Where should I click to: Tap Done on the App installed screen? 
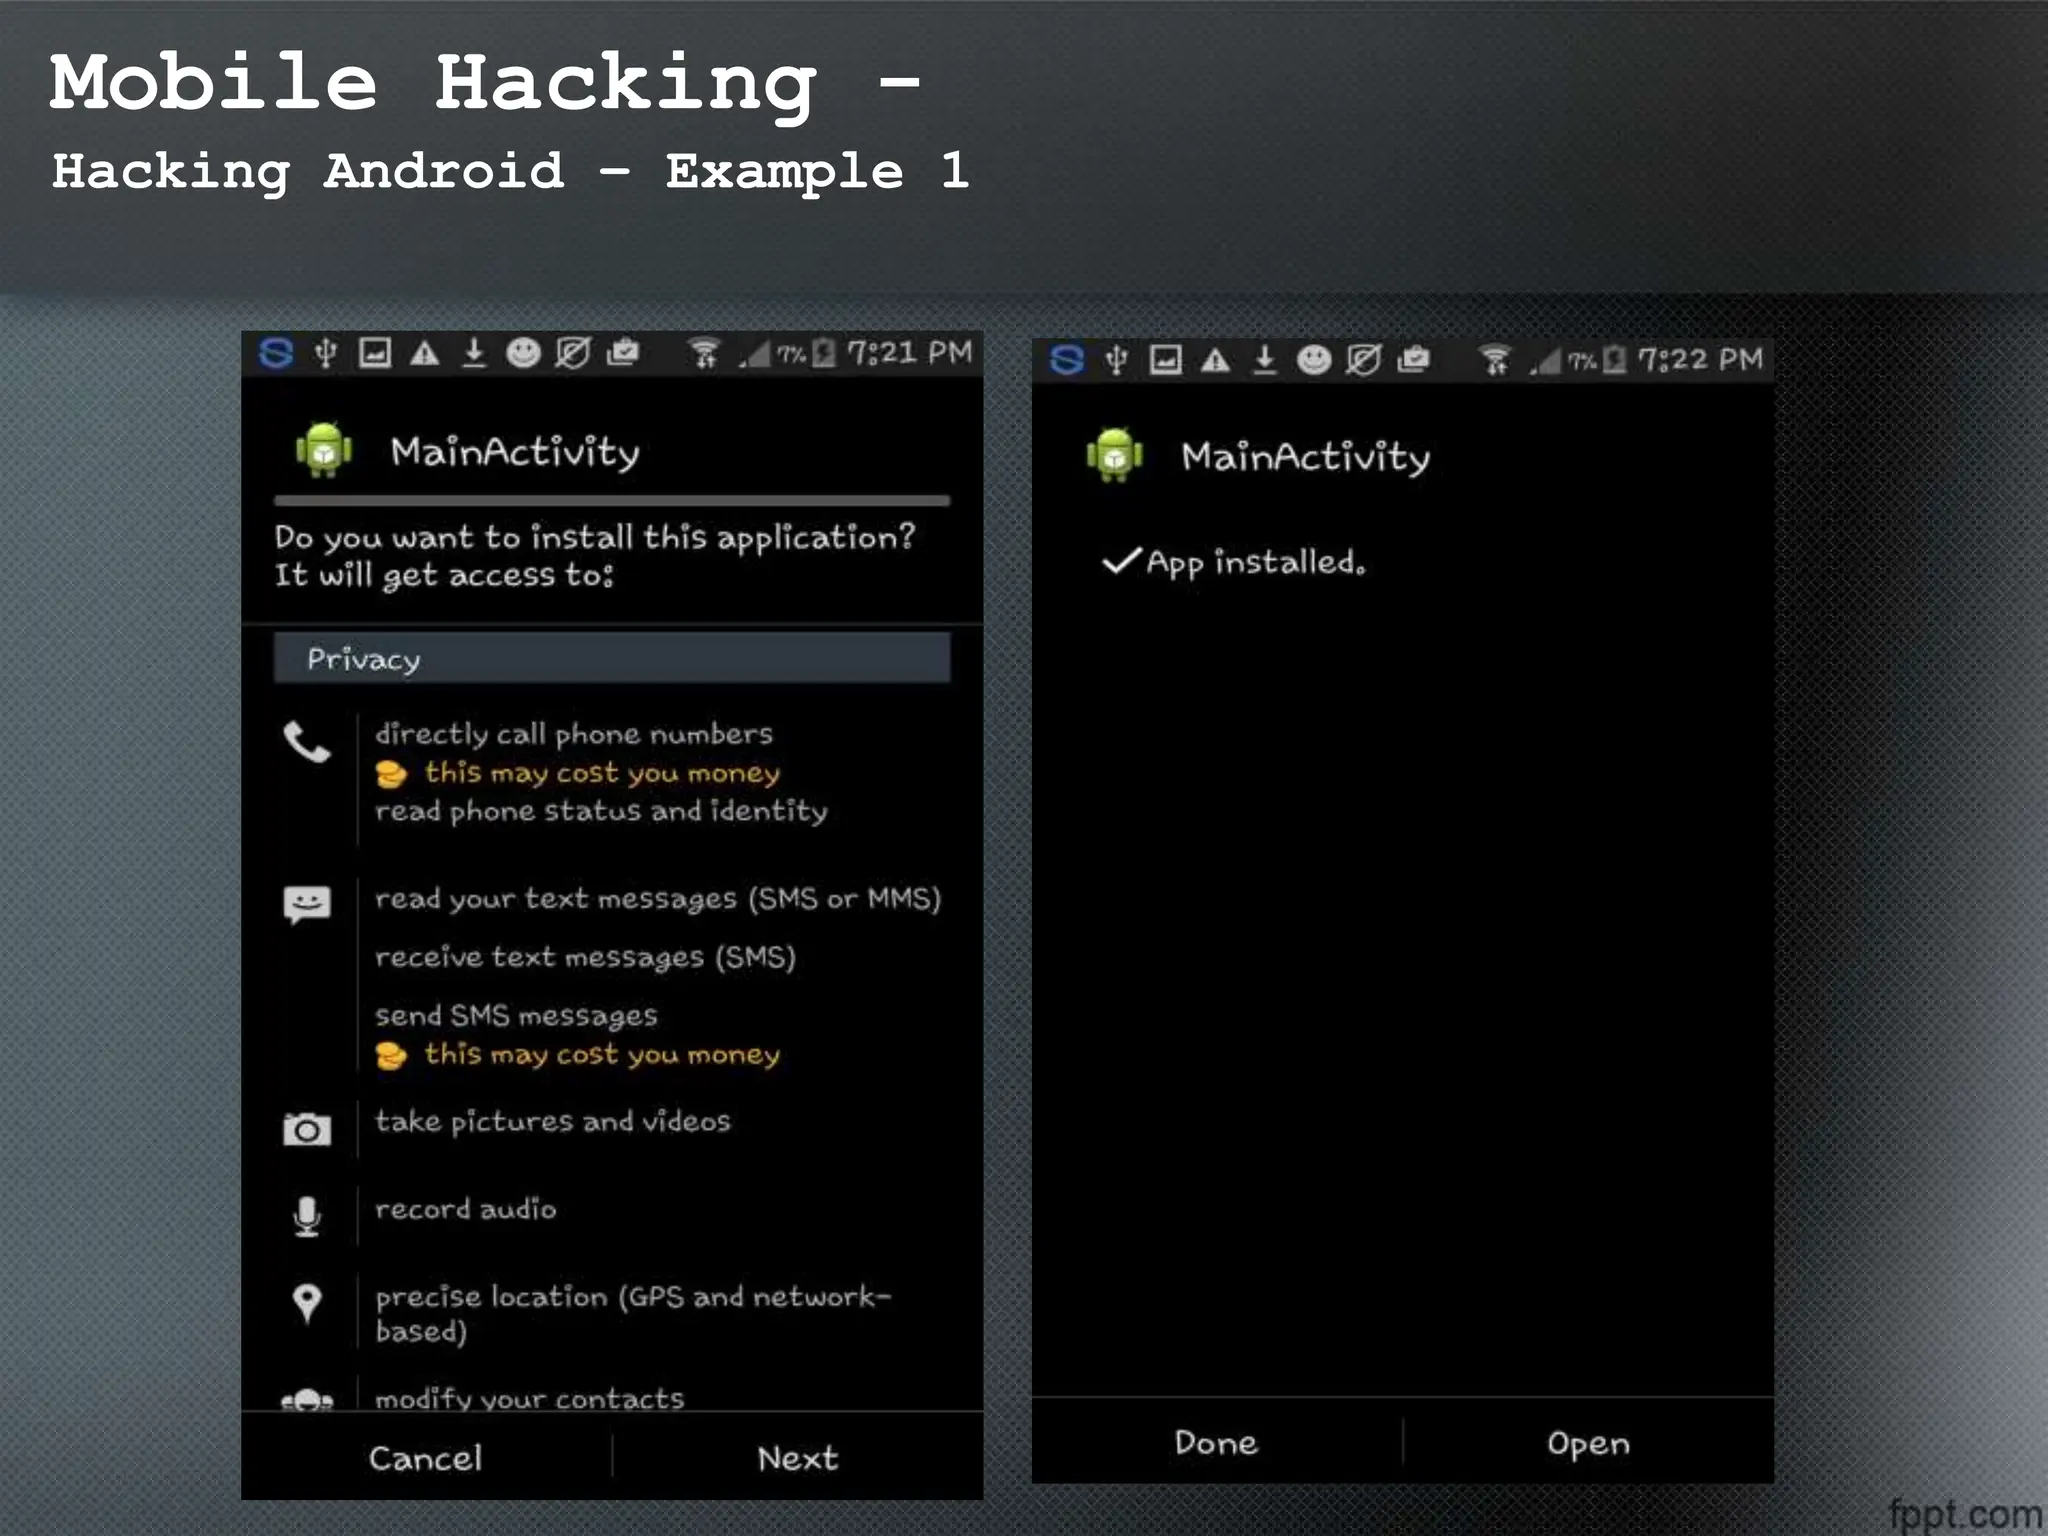tap(1216, 1443)
